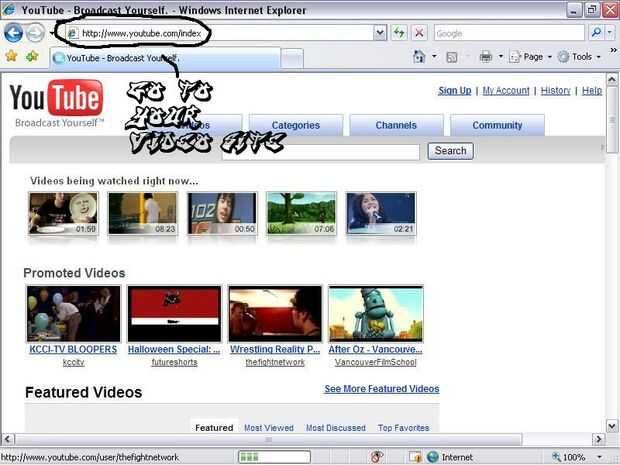Viewport: 620px width, 465px height.
Task: Click the page loading progress bar
Action: point(274,457)
